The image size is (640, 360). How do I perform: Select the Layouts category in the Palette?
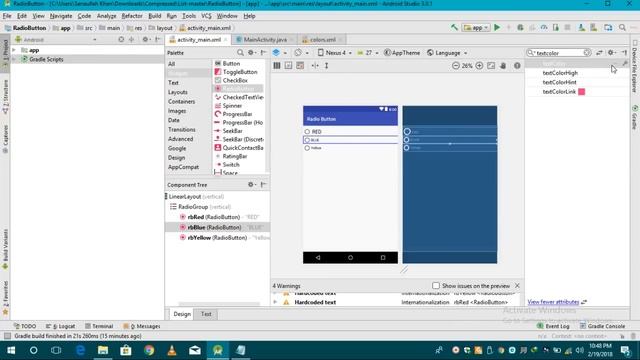click(178, 92)
